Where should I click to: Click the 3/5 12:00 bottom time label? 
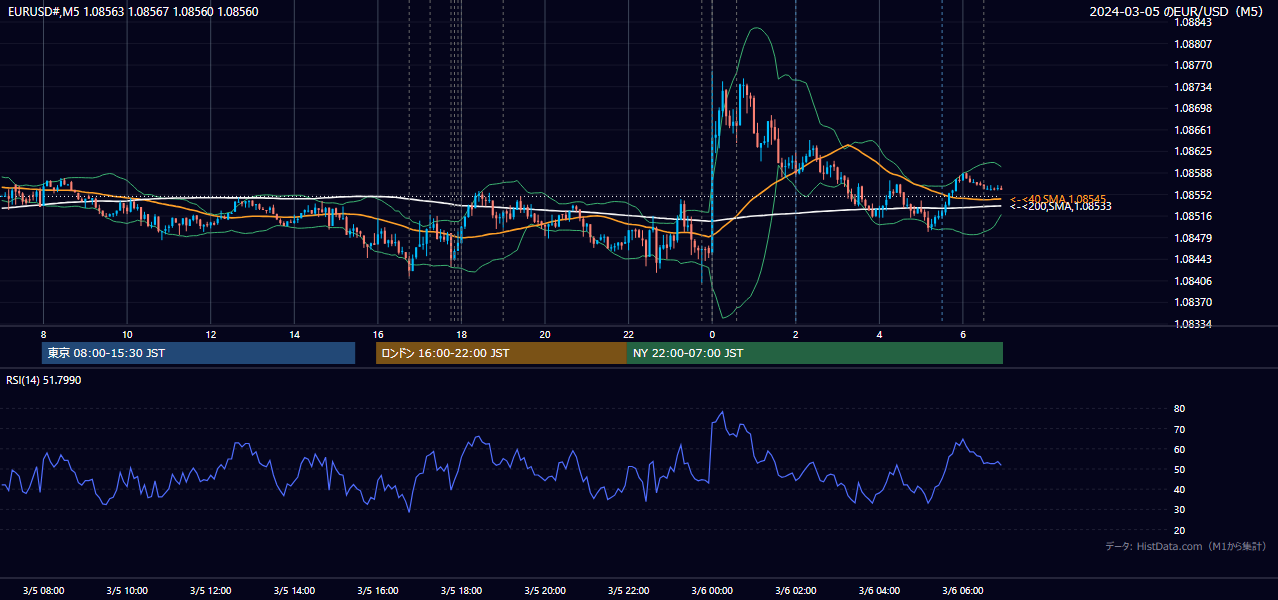[x=210, y=591]
